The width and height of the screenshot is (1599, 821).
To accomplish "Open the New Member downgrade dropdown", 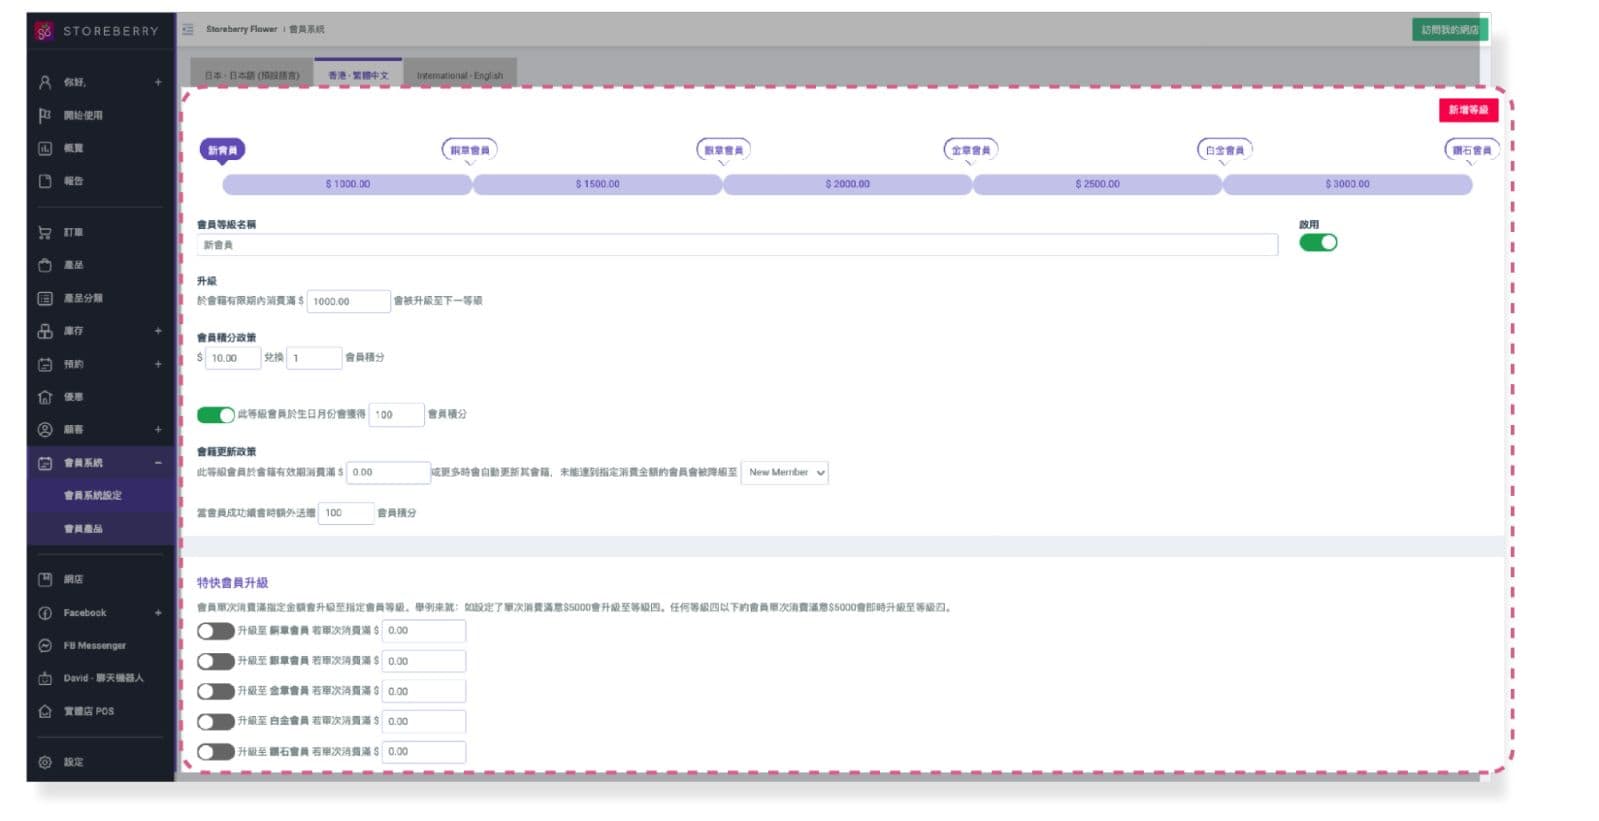I will tap(785, 472).
